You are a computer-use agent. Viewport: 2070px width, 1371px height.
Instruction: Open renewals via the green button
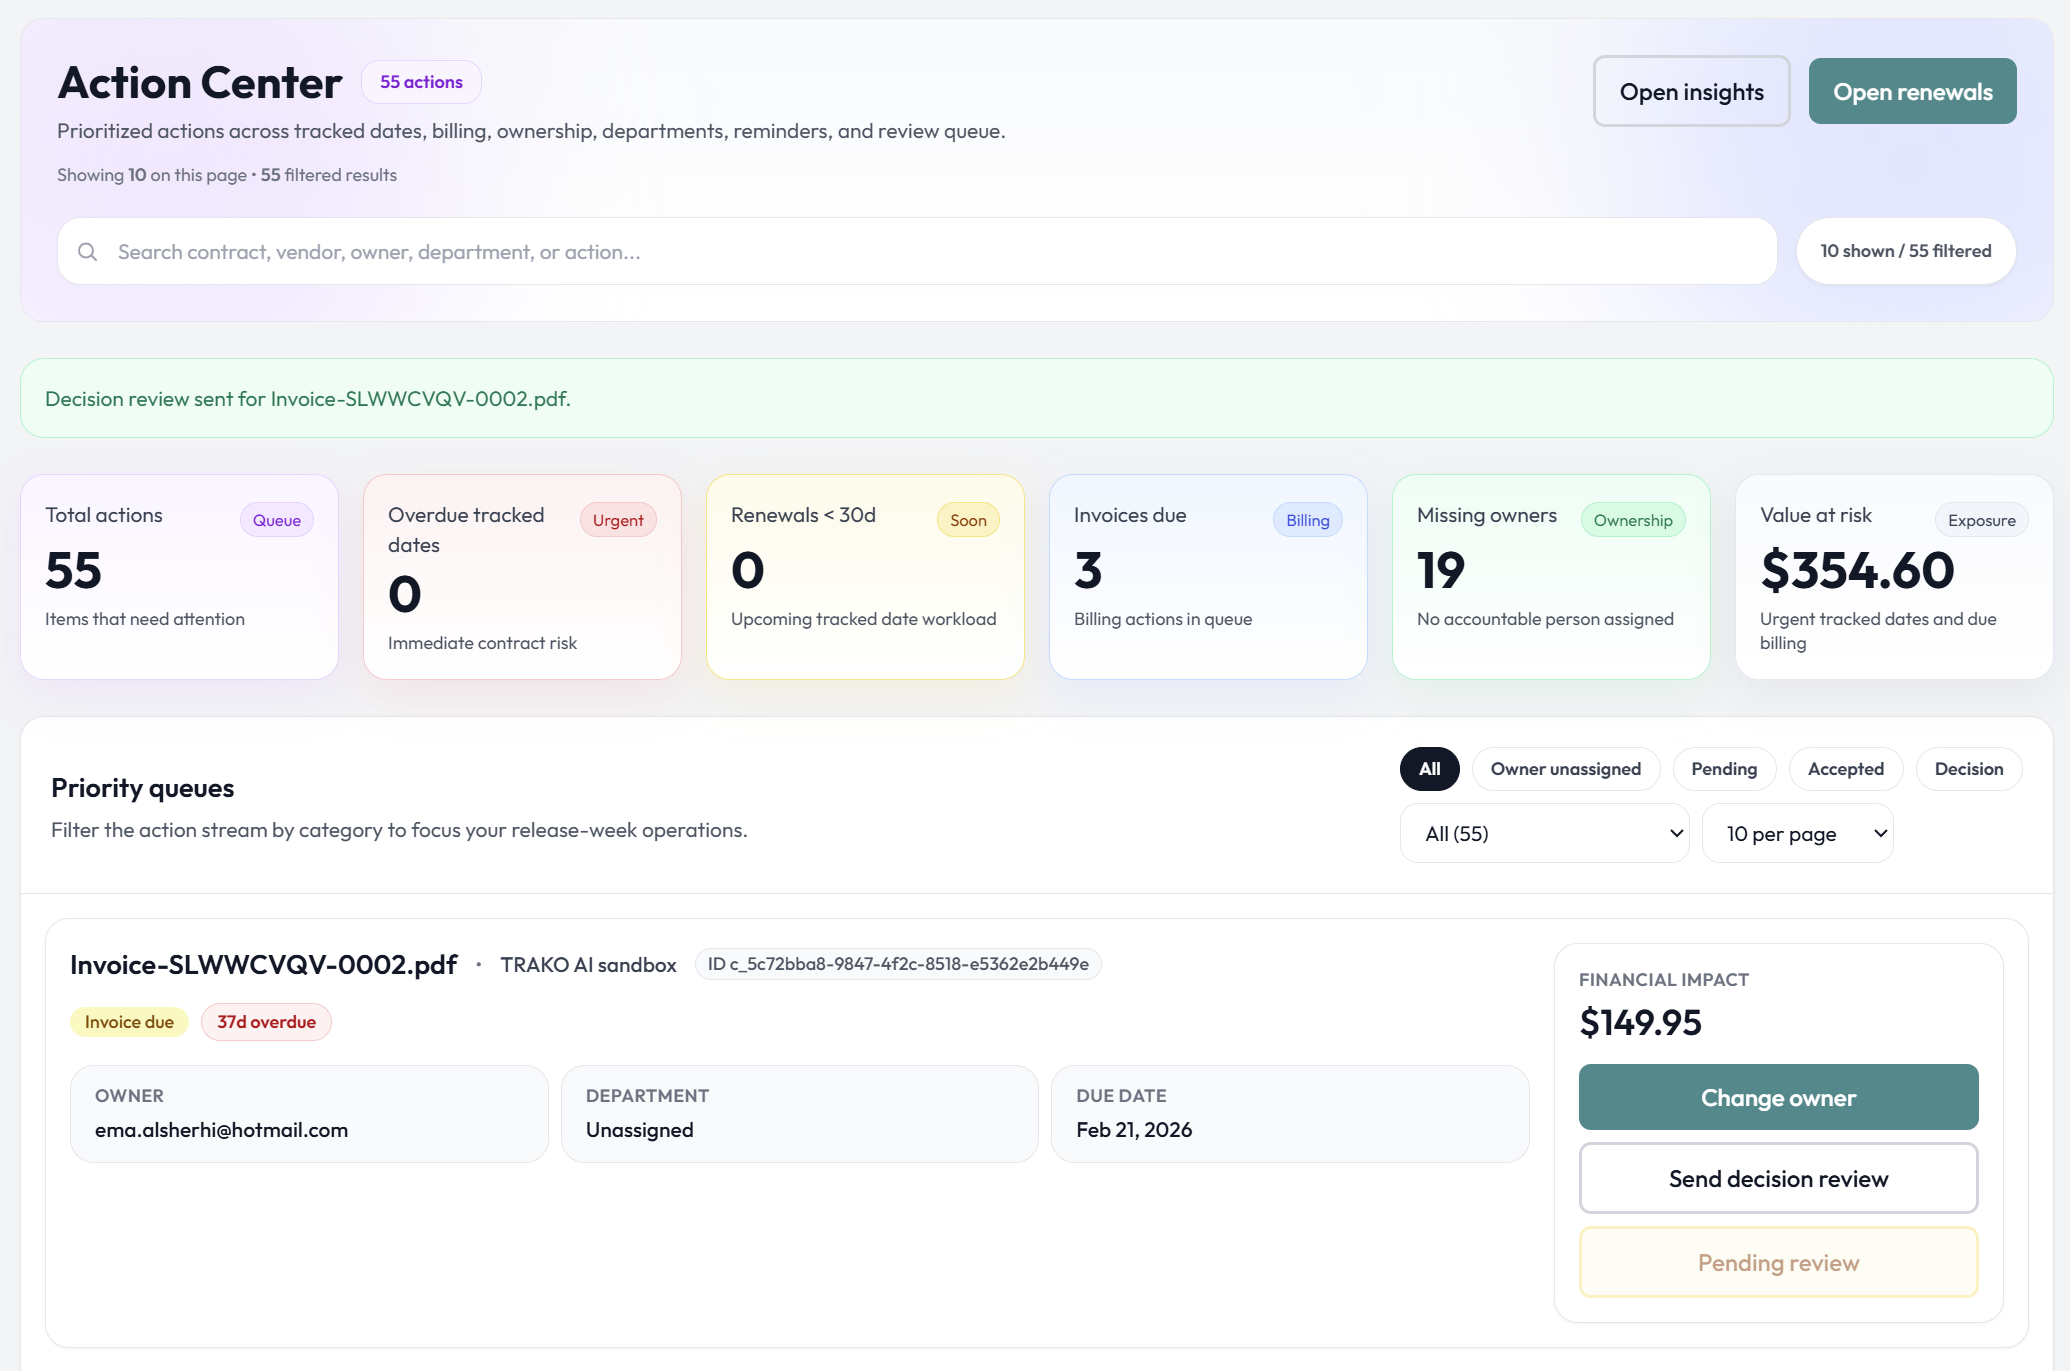click(x=1912, y=92)
